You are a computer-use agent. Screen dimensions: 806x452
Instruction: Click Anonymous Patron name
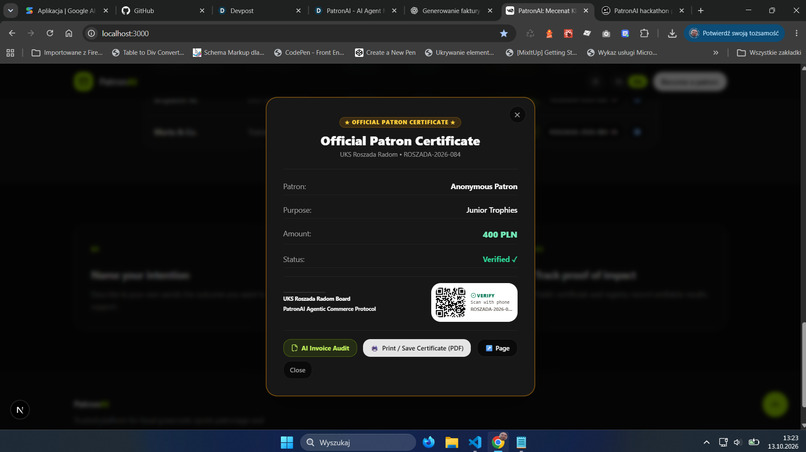pyautogui.click(x=484, y=187)
